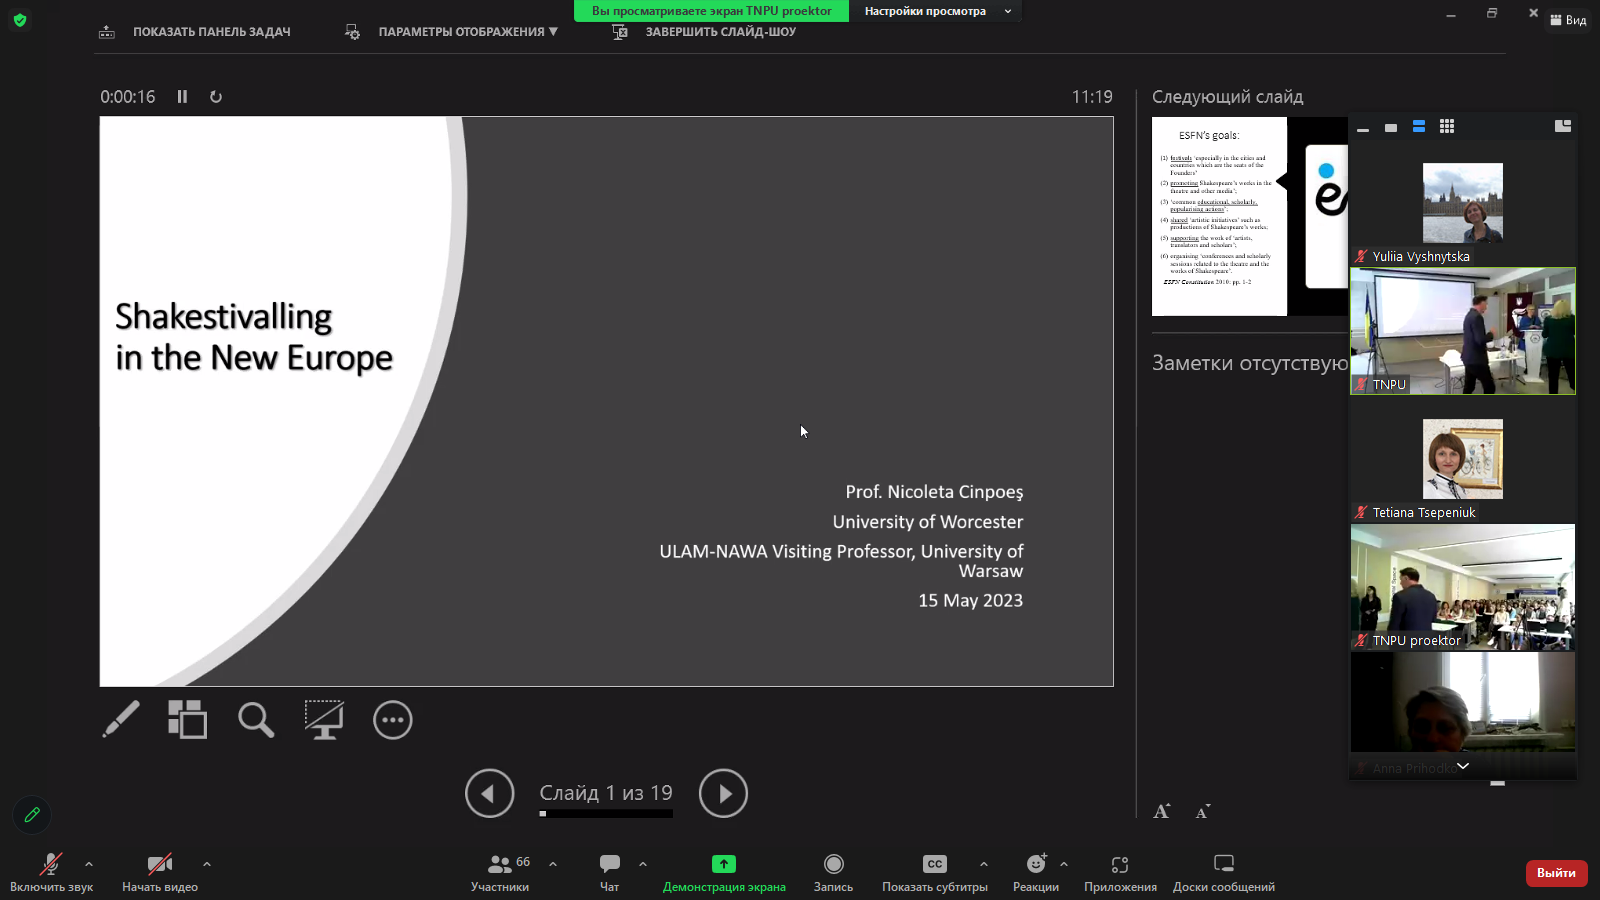Open Параметры отображения dropdown menu
Image resolution: width=1600 pixels, height=900 pixels.
tap(466, 32)
